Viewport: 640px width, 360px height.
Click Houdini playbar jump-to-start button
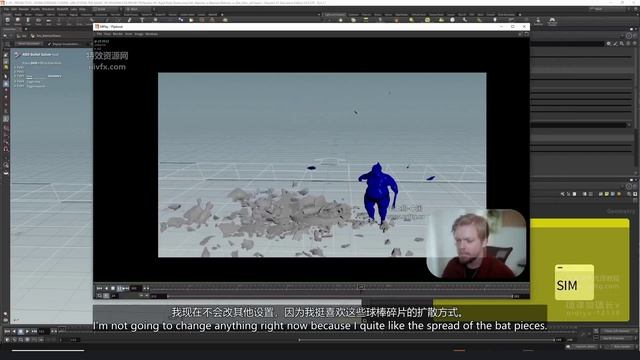pyautogui.click(x=7, y=331)
